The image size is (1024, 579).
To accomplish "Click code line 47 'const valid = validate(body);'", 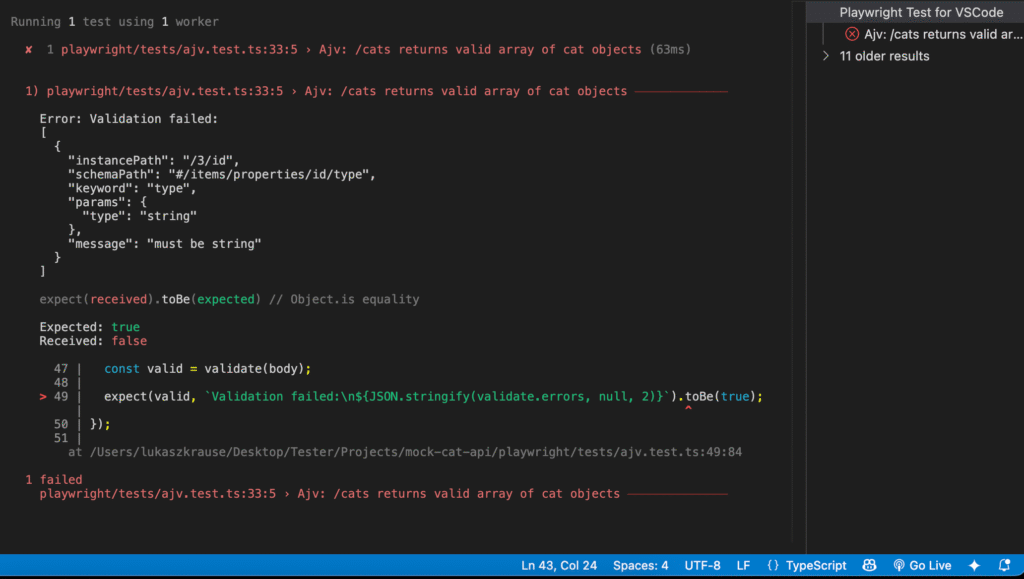I will 208,369.
